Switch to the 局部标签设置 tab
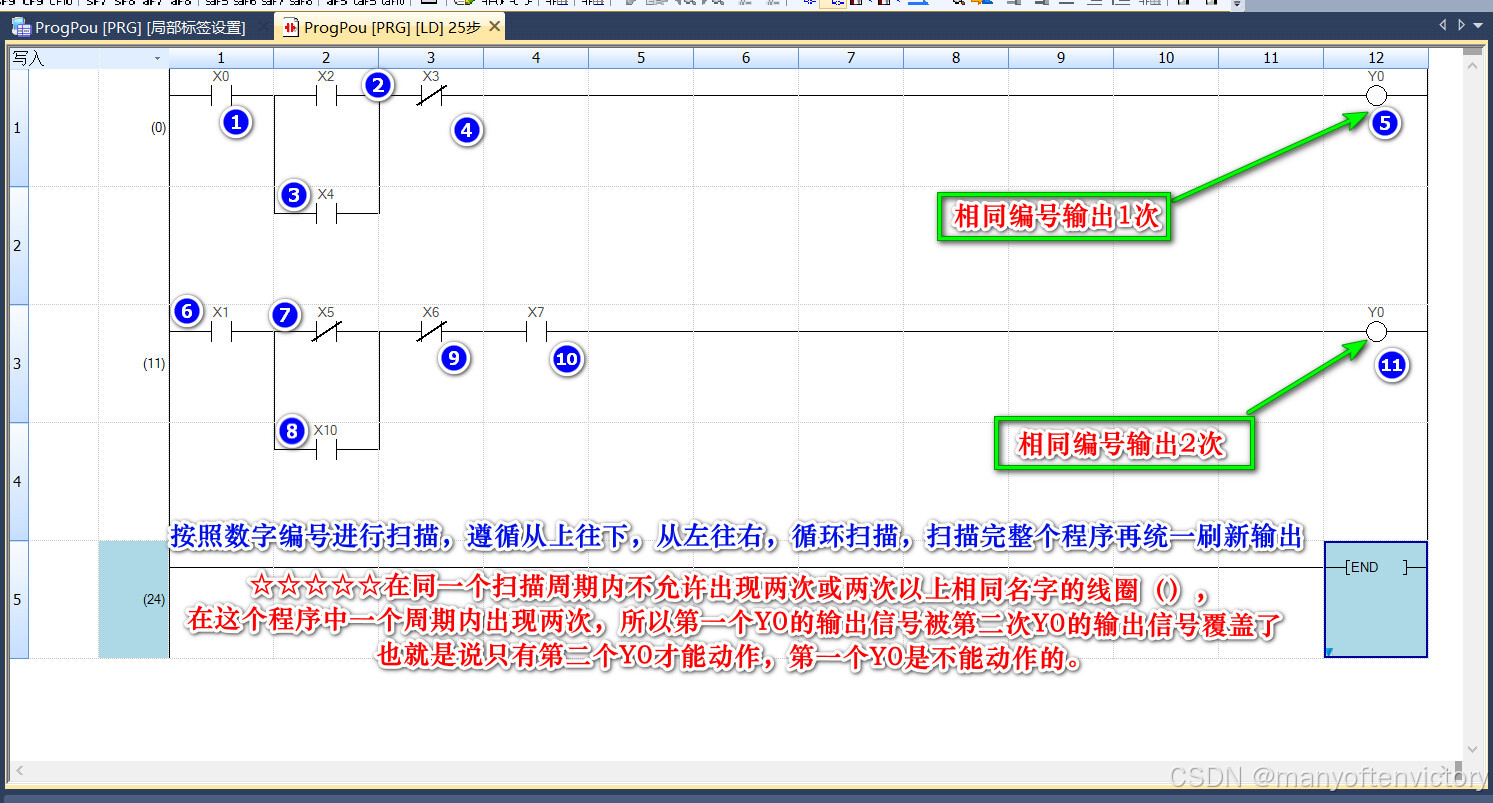Screen dimensions: 1493x803 (x=140, y=28)
